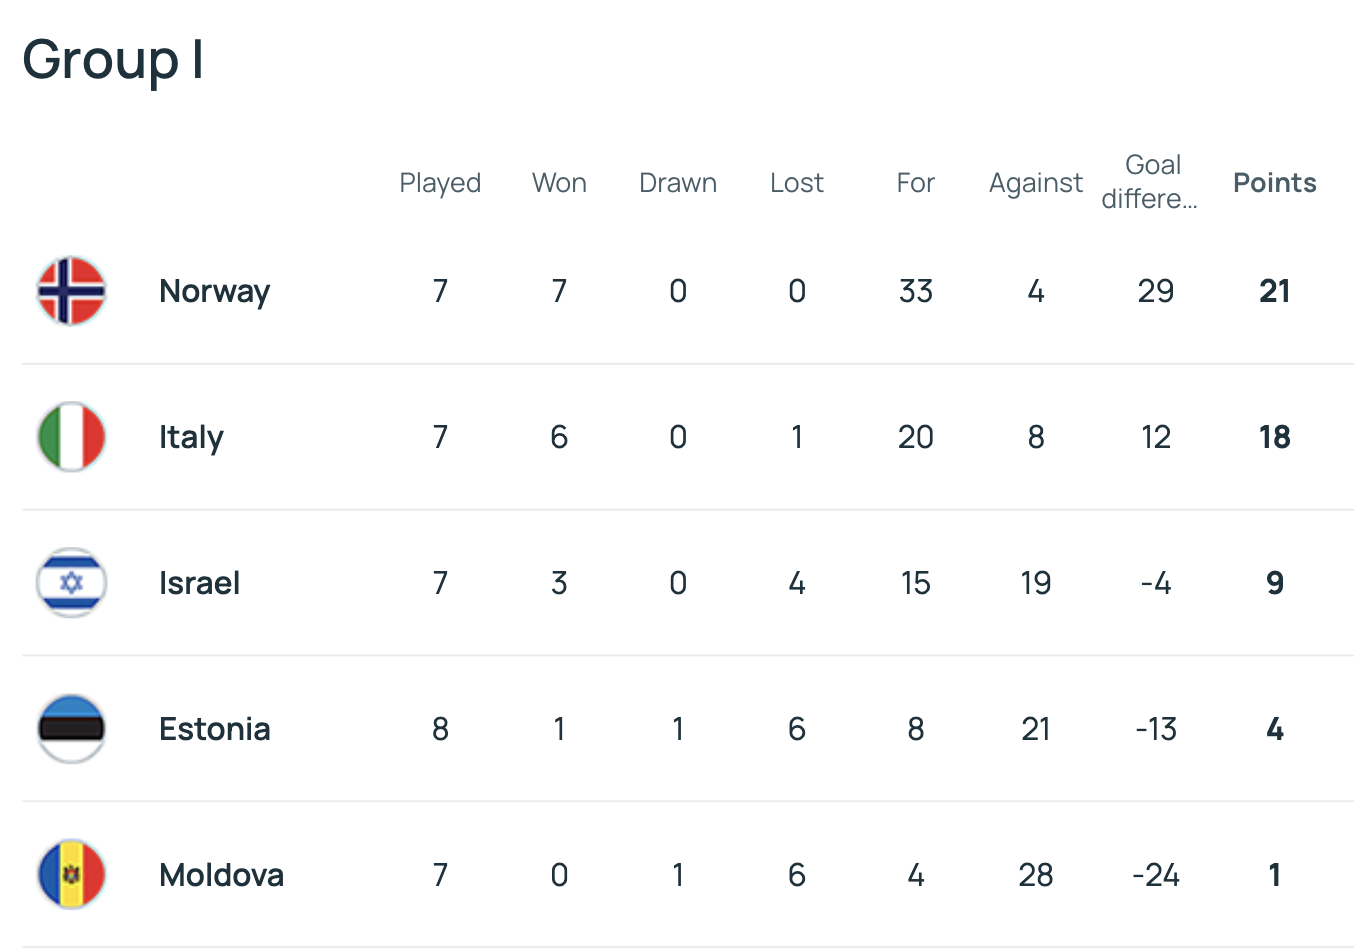
Task: Click the Group I heading
Action: (113, 60)
